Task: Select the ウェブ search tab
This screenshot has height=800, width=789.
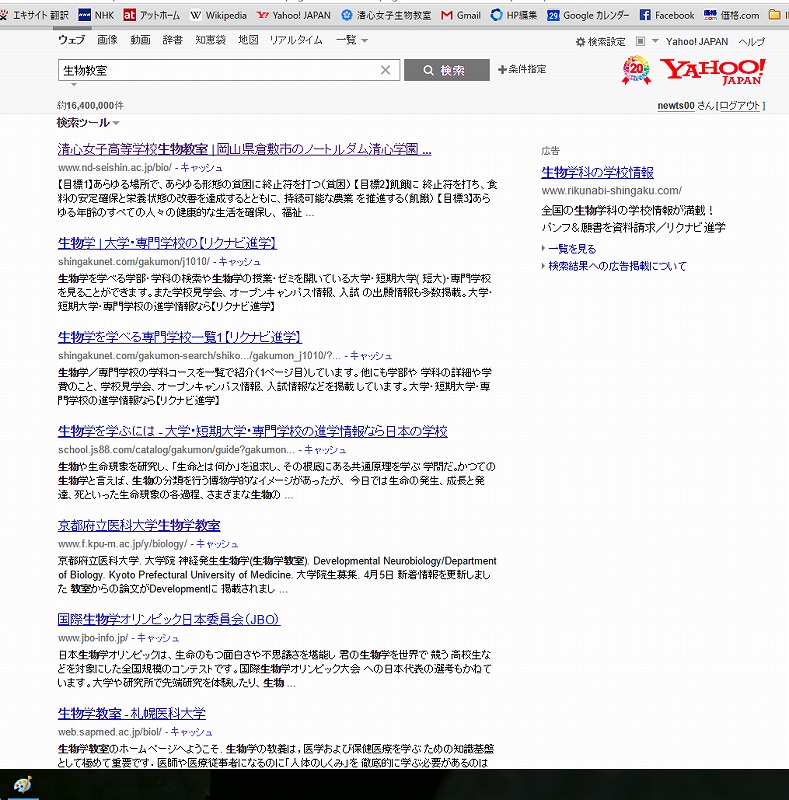Action: 71,40
